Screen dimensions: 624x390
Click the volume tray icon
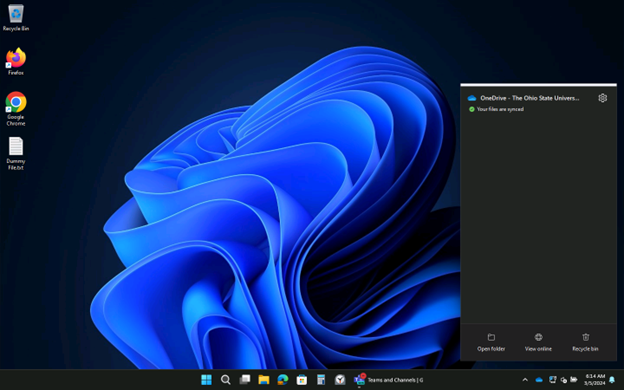(563, 380)
